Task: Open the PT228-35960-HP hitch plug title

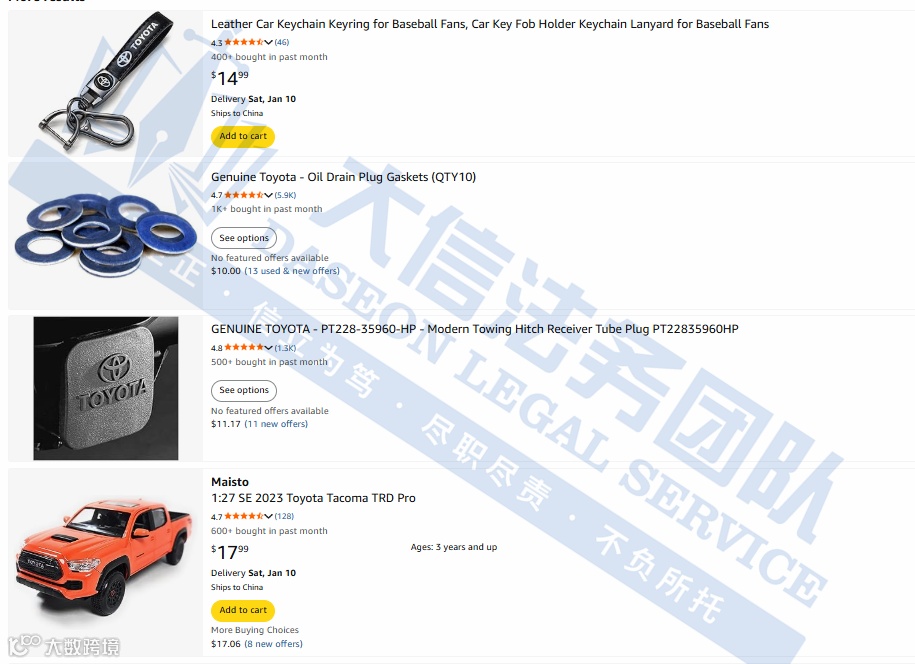Action: point(474,329)
